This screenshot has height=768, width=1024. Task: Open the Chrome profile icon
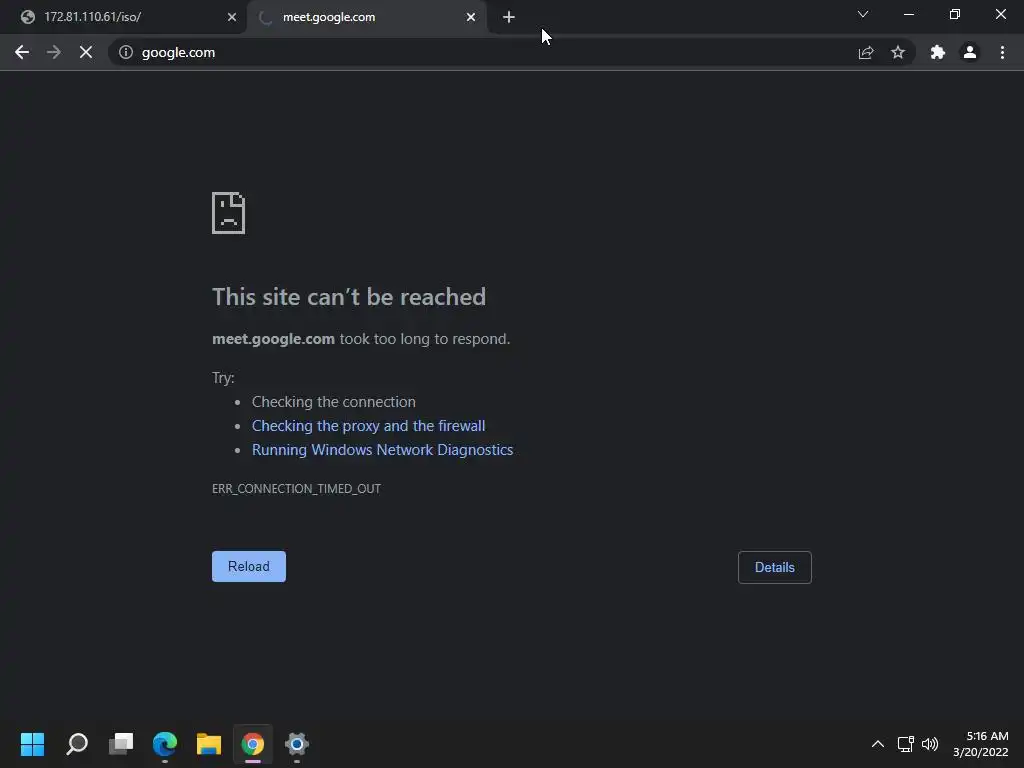(970, 52)
